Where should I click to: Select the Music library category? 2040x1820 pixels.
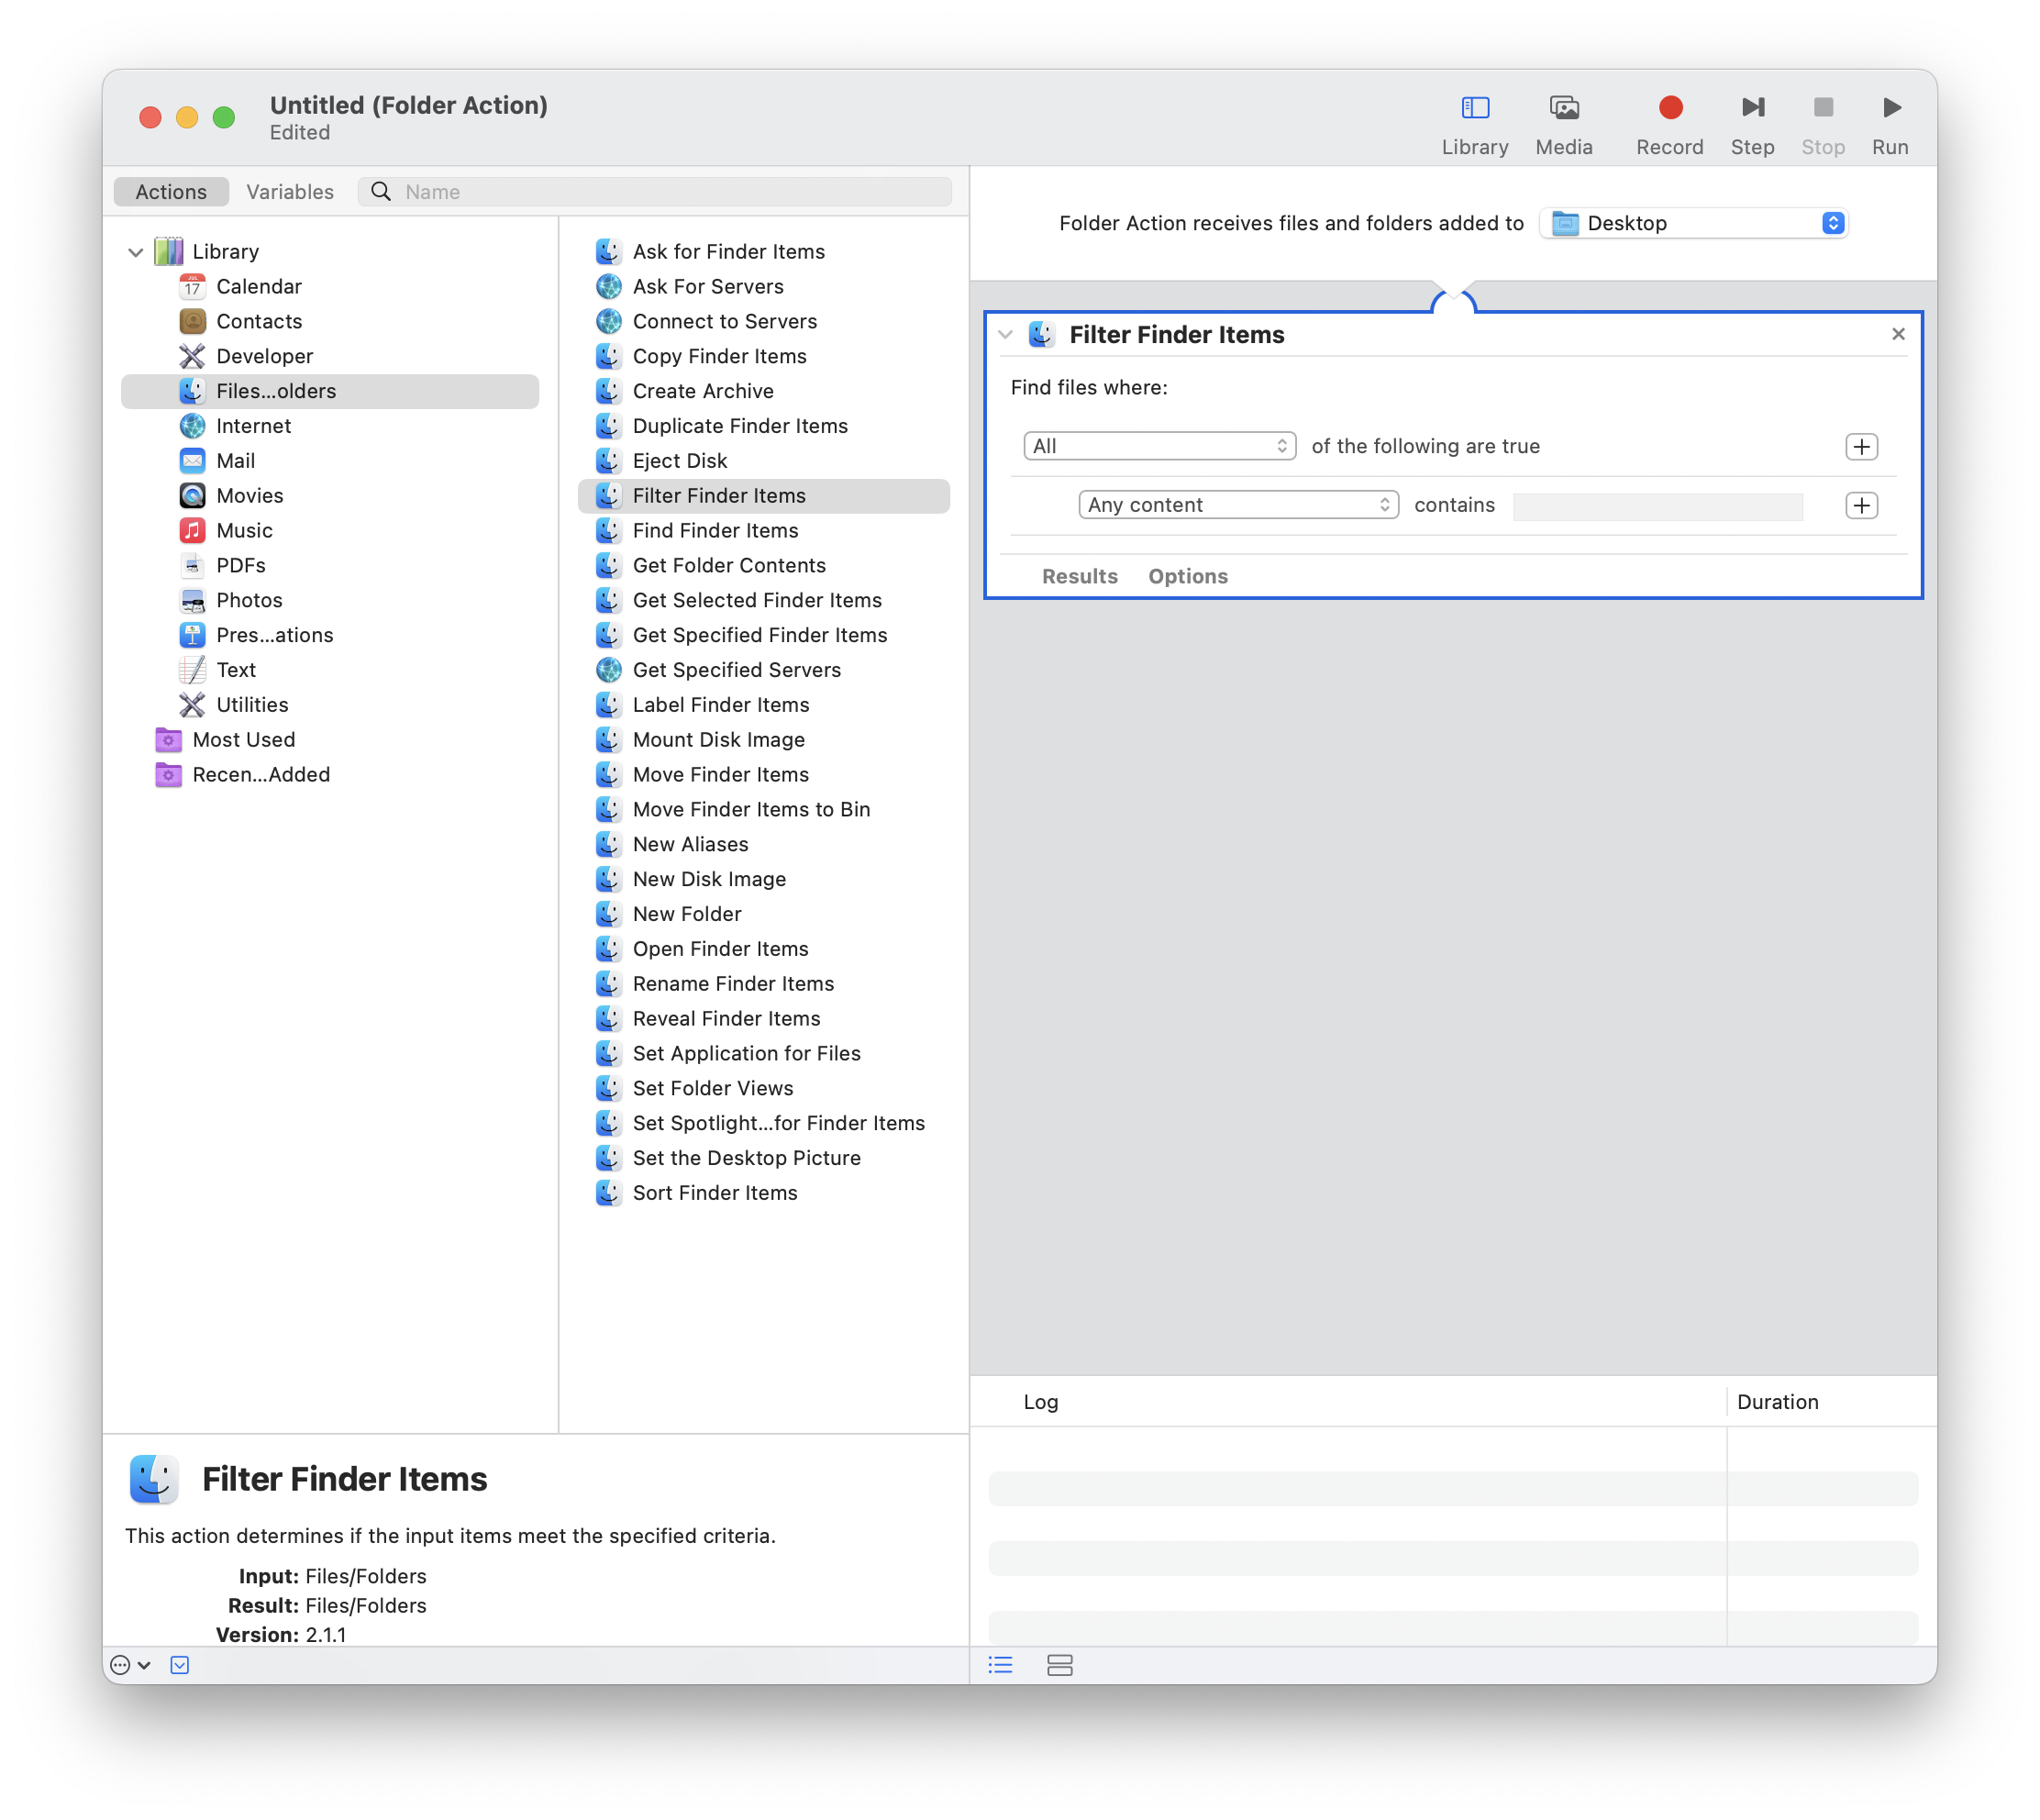click(x=244, y=531)
